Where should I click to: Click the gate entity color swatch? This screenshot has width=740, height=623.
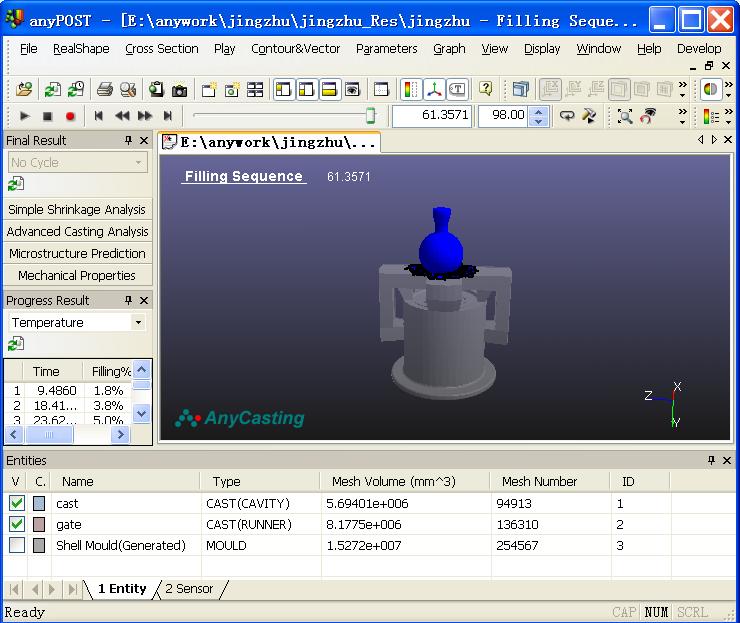[x=39, y=524]
